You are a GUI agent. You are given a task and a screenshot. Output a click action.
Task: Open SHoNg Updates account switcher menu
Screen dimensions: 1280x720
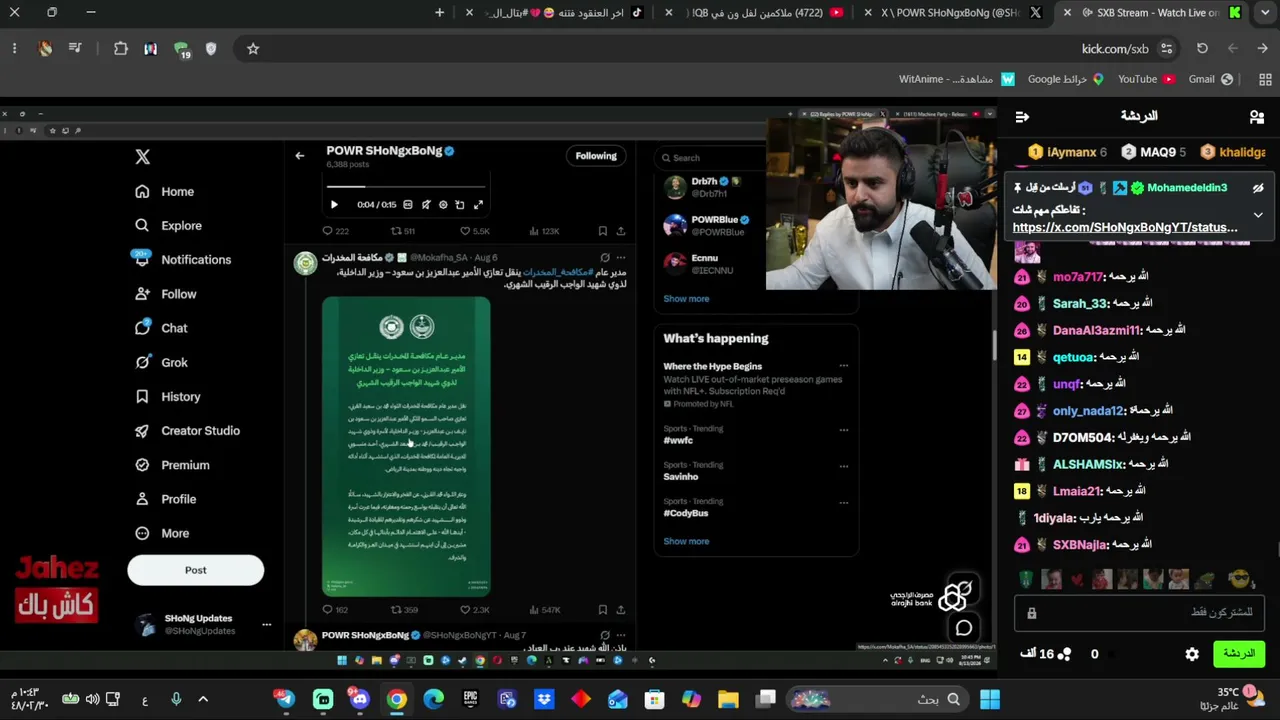pos(266,625)
